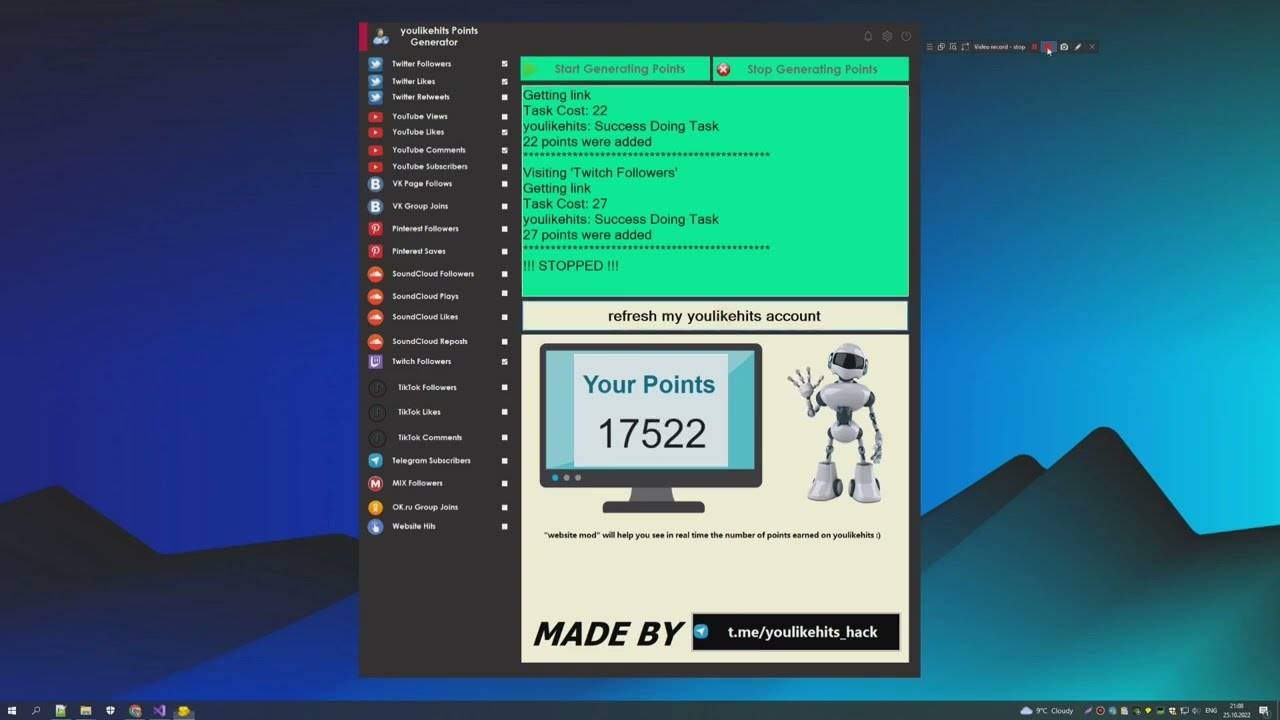Viewport: 1280px width, 720px height.
Task: Click Start Generating Points button
Action: [616, 69]
